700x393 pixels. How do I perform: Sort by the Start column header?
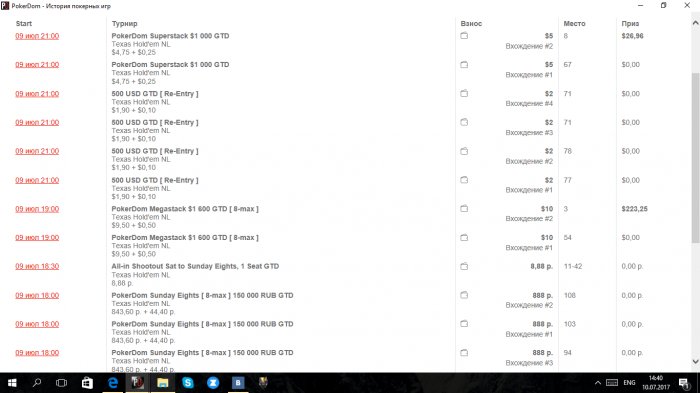tap(24, 24)
